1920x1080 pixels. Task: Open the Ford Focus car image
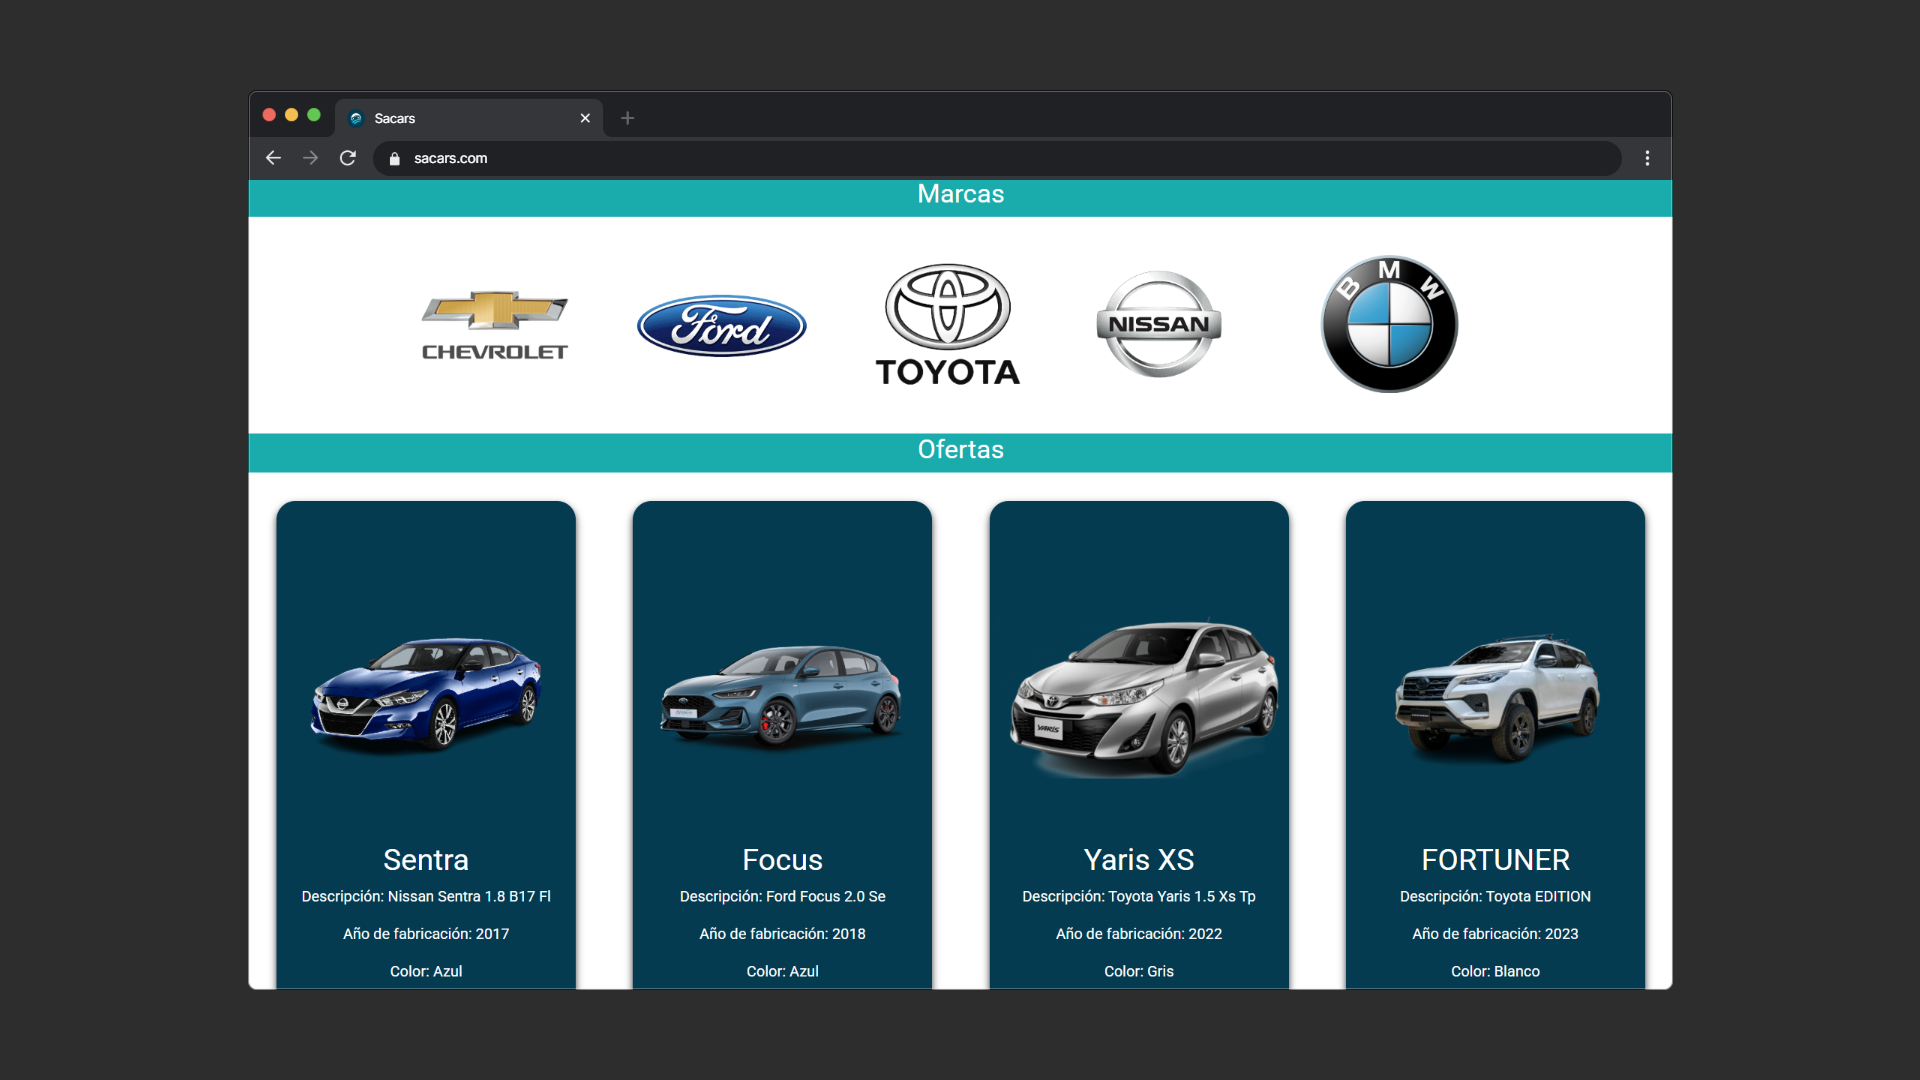(782, 695)
